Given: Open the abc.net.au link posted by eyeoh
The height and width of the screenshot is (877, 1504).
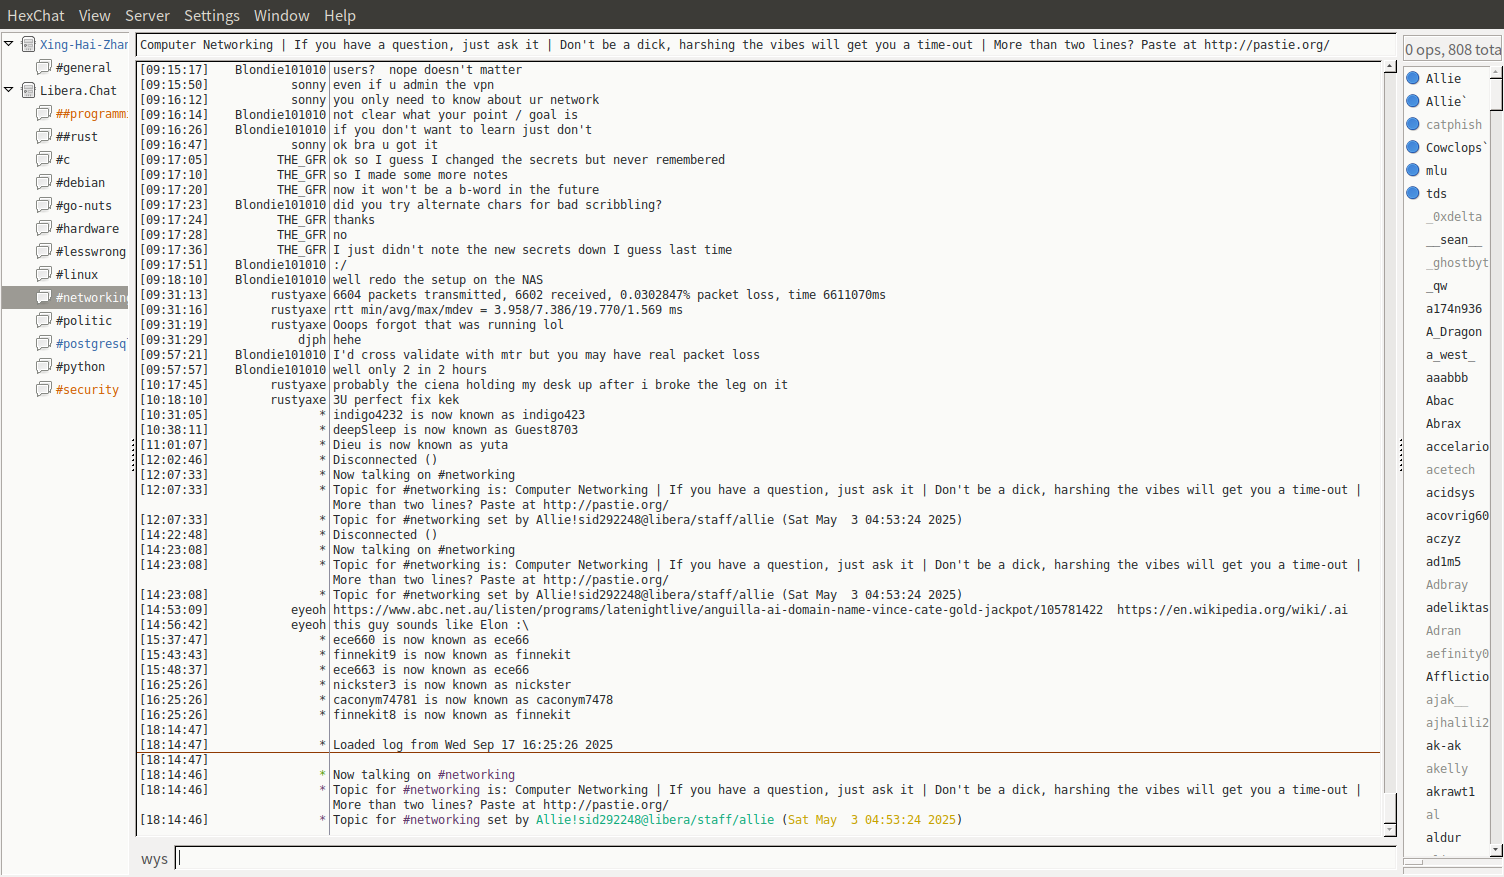Looking at the screenshot, I should [x=717, y=610].
